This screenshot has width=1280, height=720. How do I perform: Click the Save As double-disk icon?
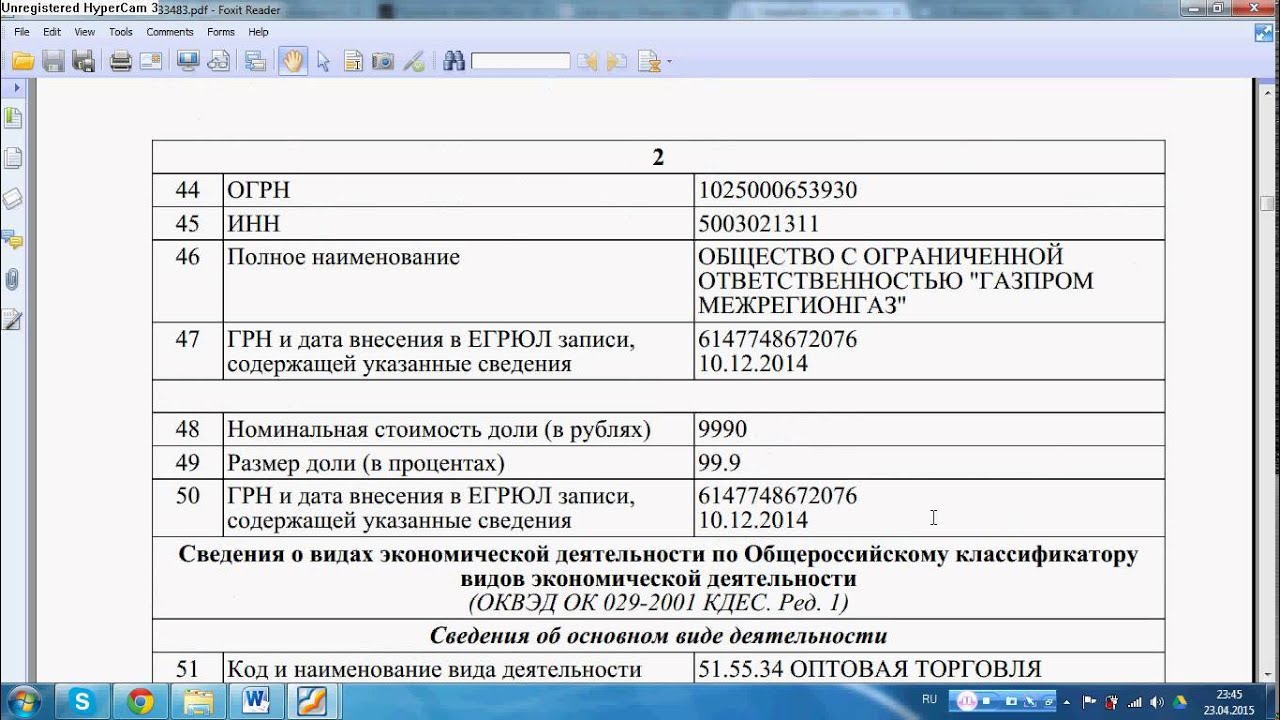point(84,62)
